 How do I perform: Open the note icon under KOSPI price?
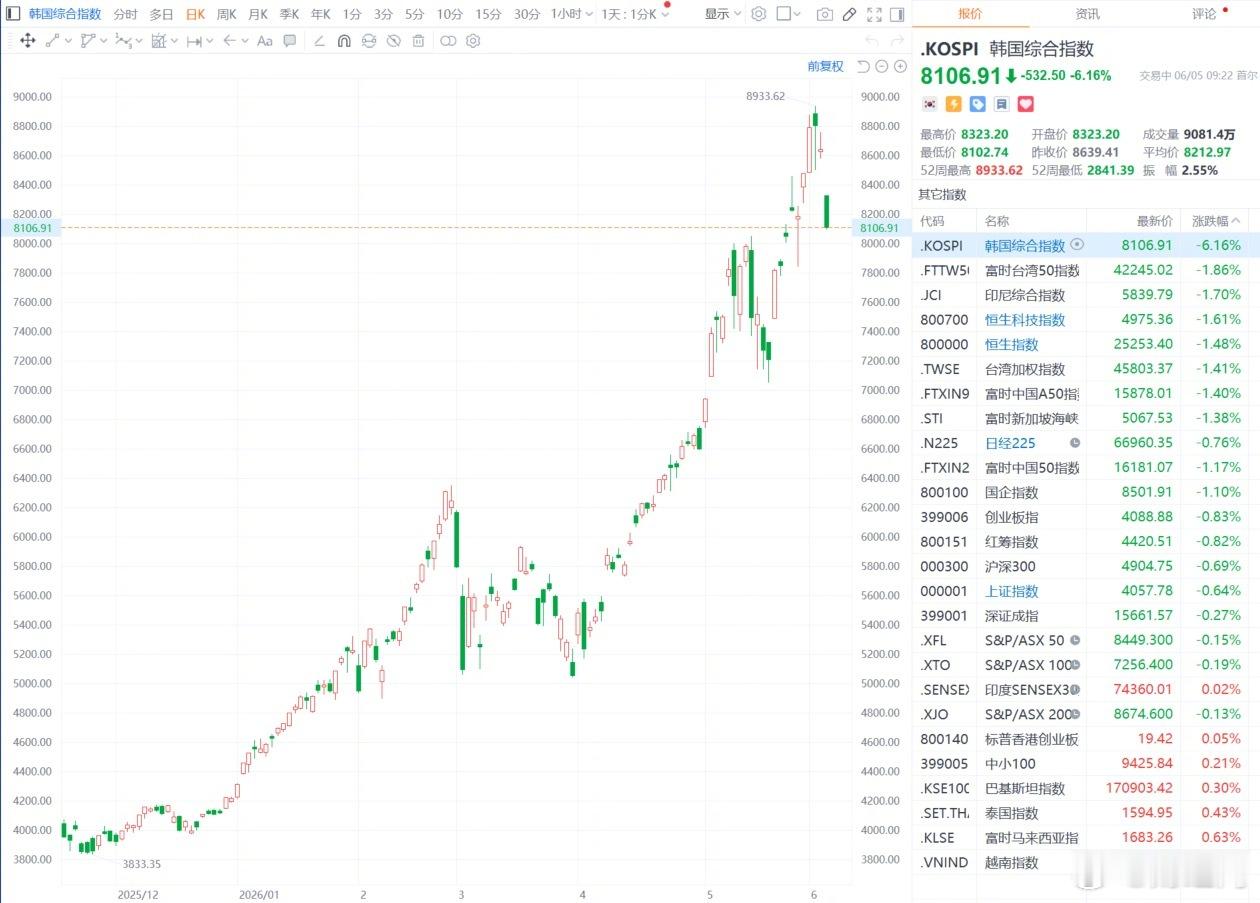pos(1001,104)
